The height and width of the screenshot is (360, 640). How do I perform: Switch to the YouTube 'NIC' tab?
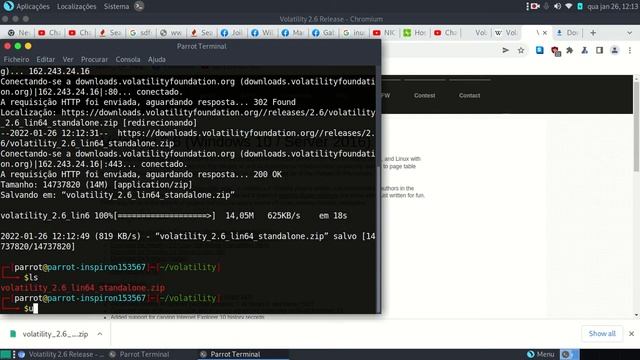pos(384,33)
